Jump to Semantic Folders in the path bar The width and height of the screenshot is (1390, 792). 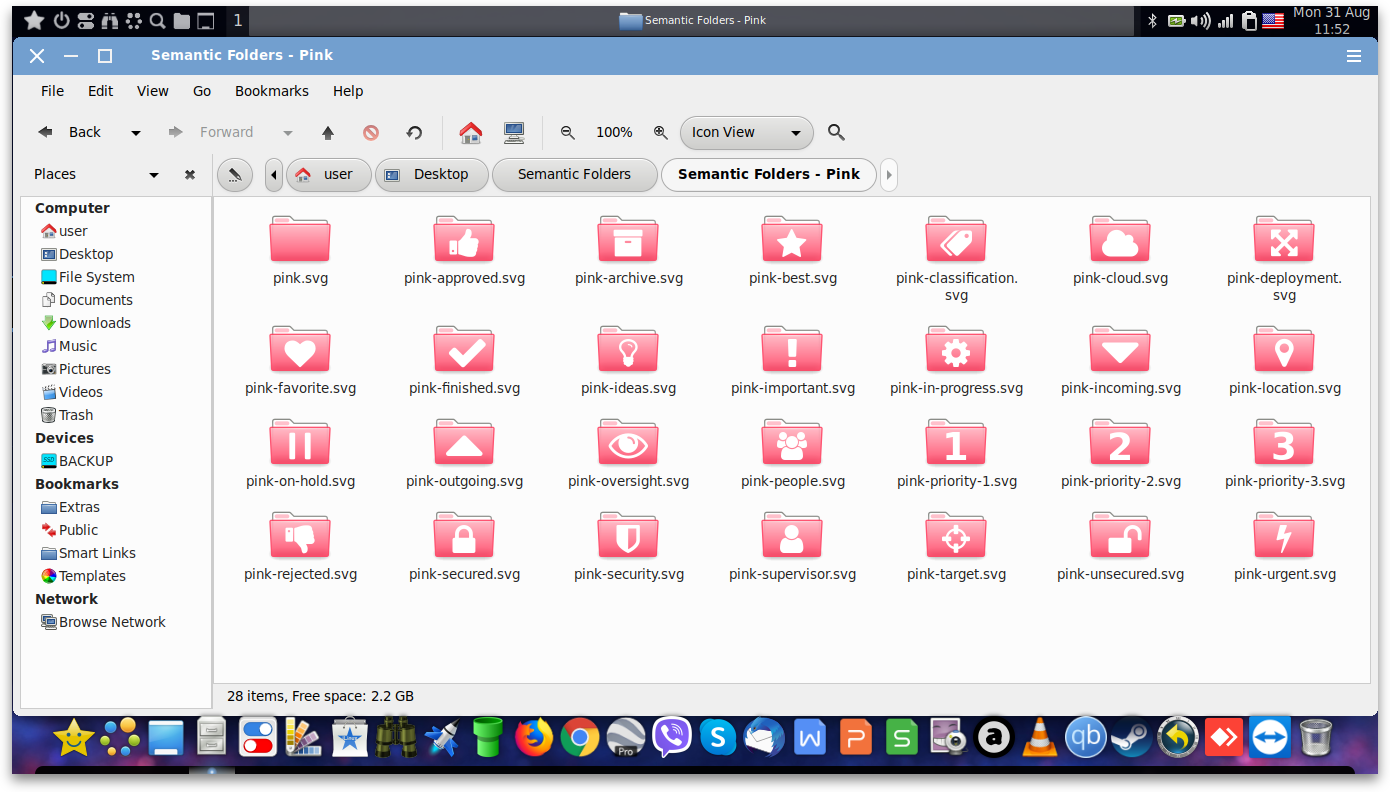pyautogui.click(x=575, y=175)
